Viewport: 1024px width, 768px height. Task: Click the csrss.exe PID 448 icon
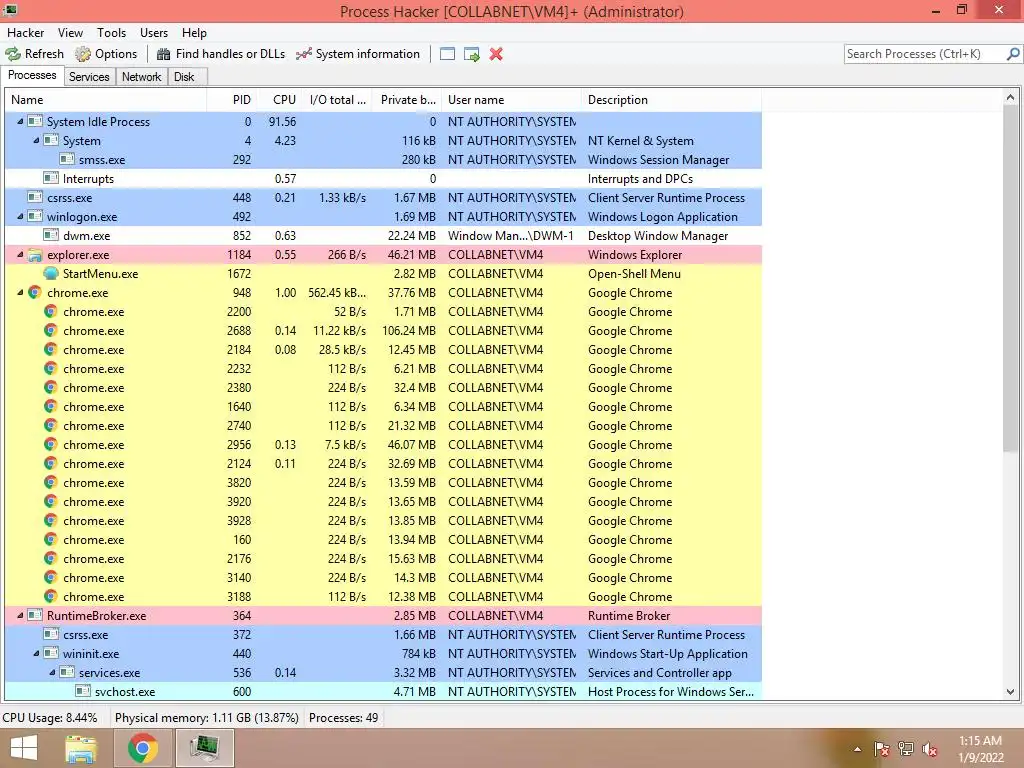click(35, 197)
